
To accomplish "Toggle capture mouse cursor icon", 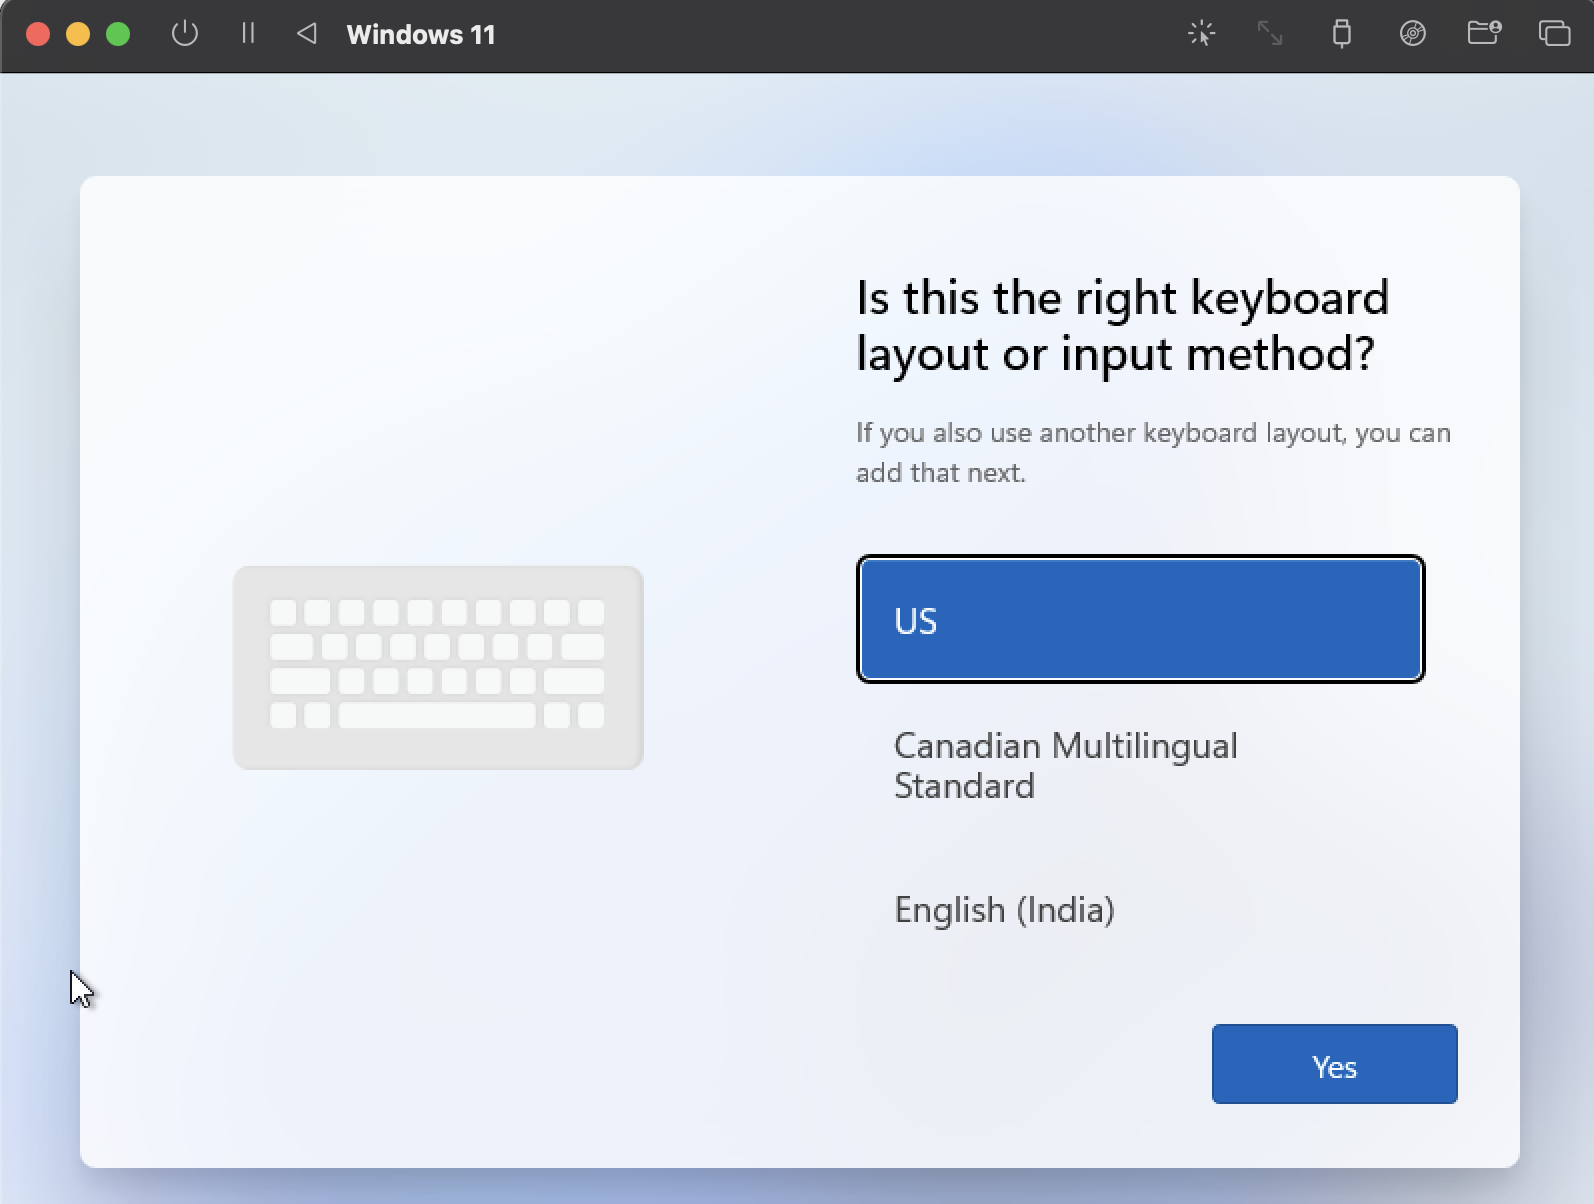I will [x=1201, y=34].
